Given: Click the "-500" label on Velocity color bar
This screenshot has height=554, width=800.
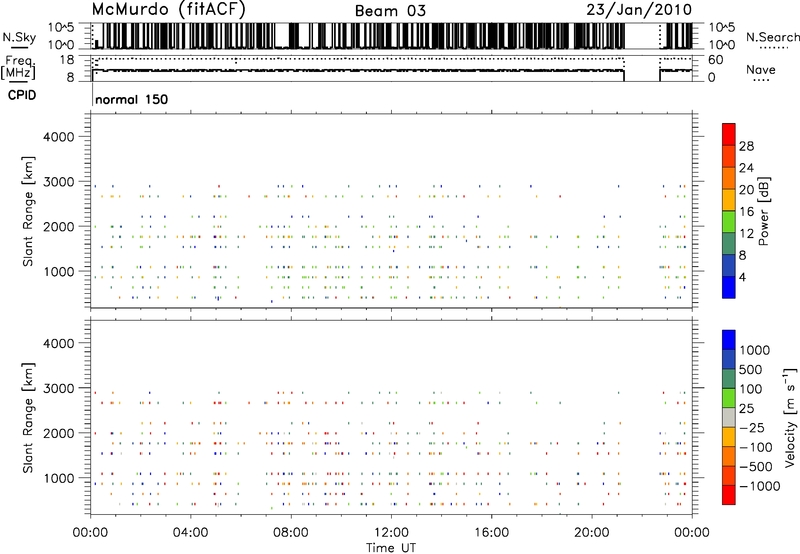Looking at the screenshot, I should click(756, 467).
